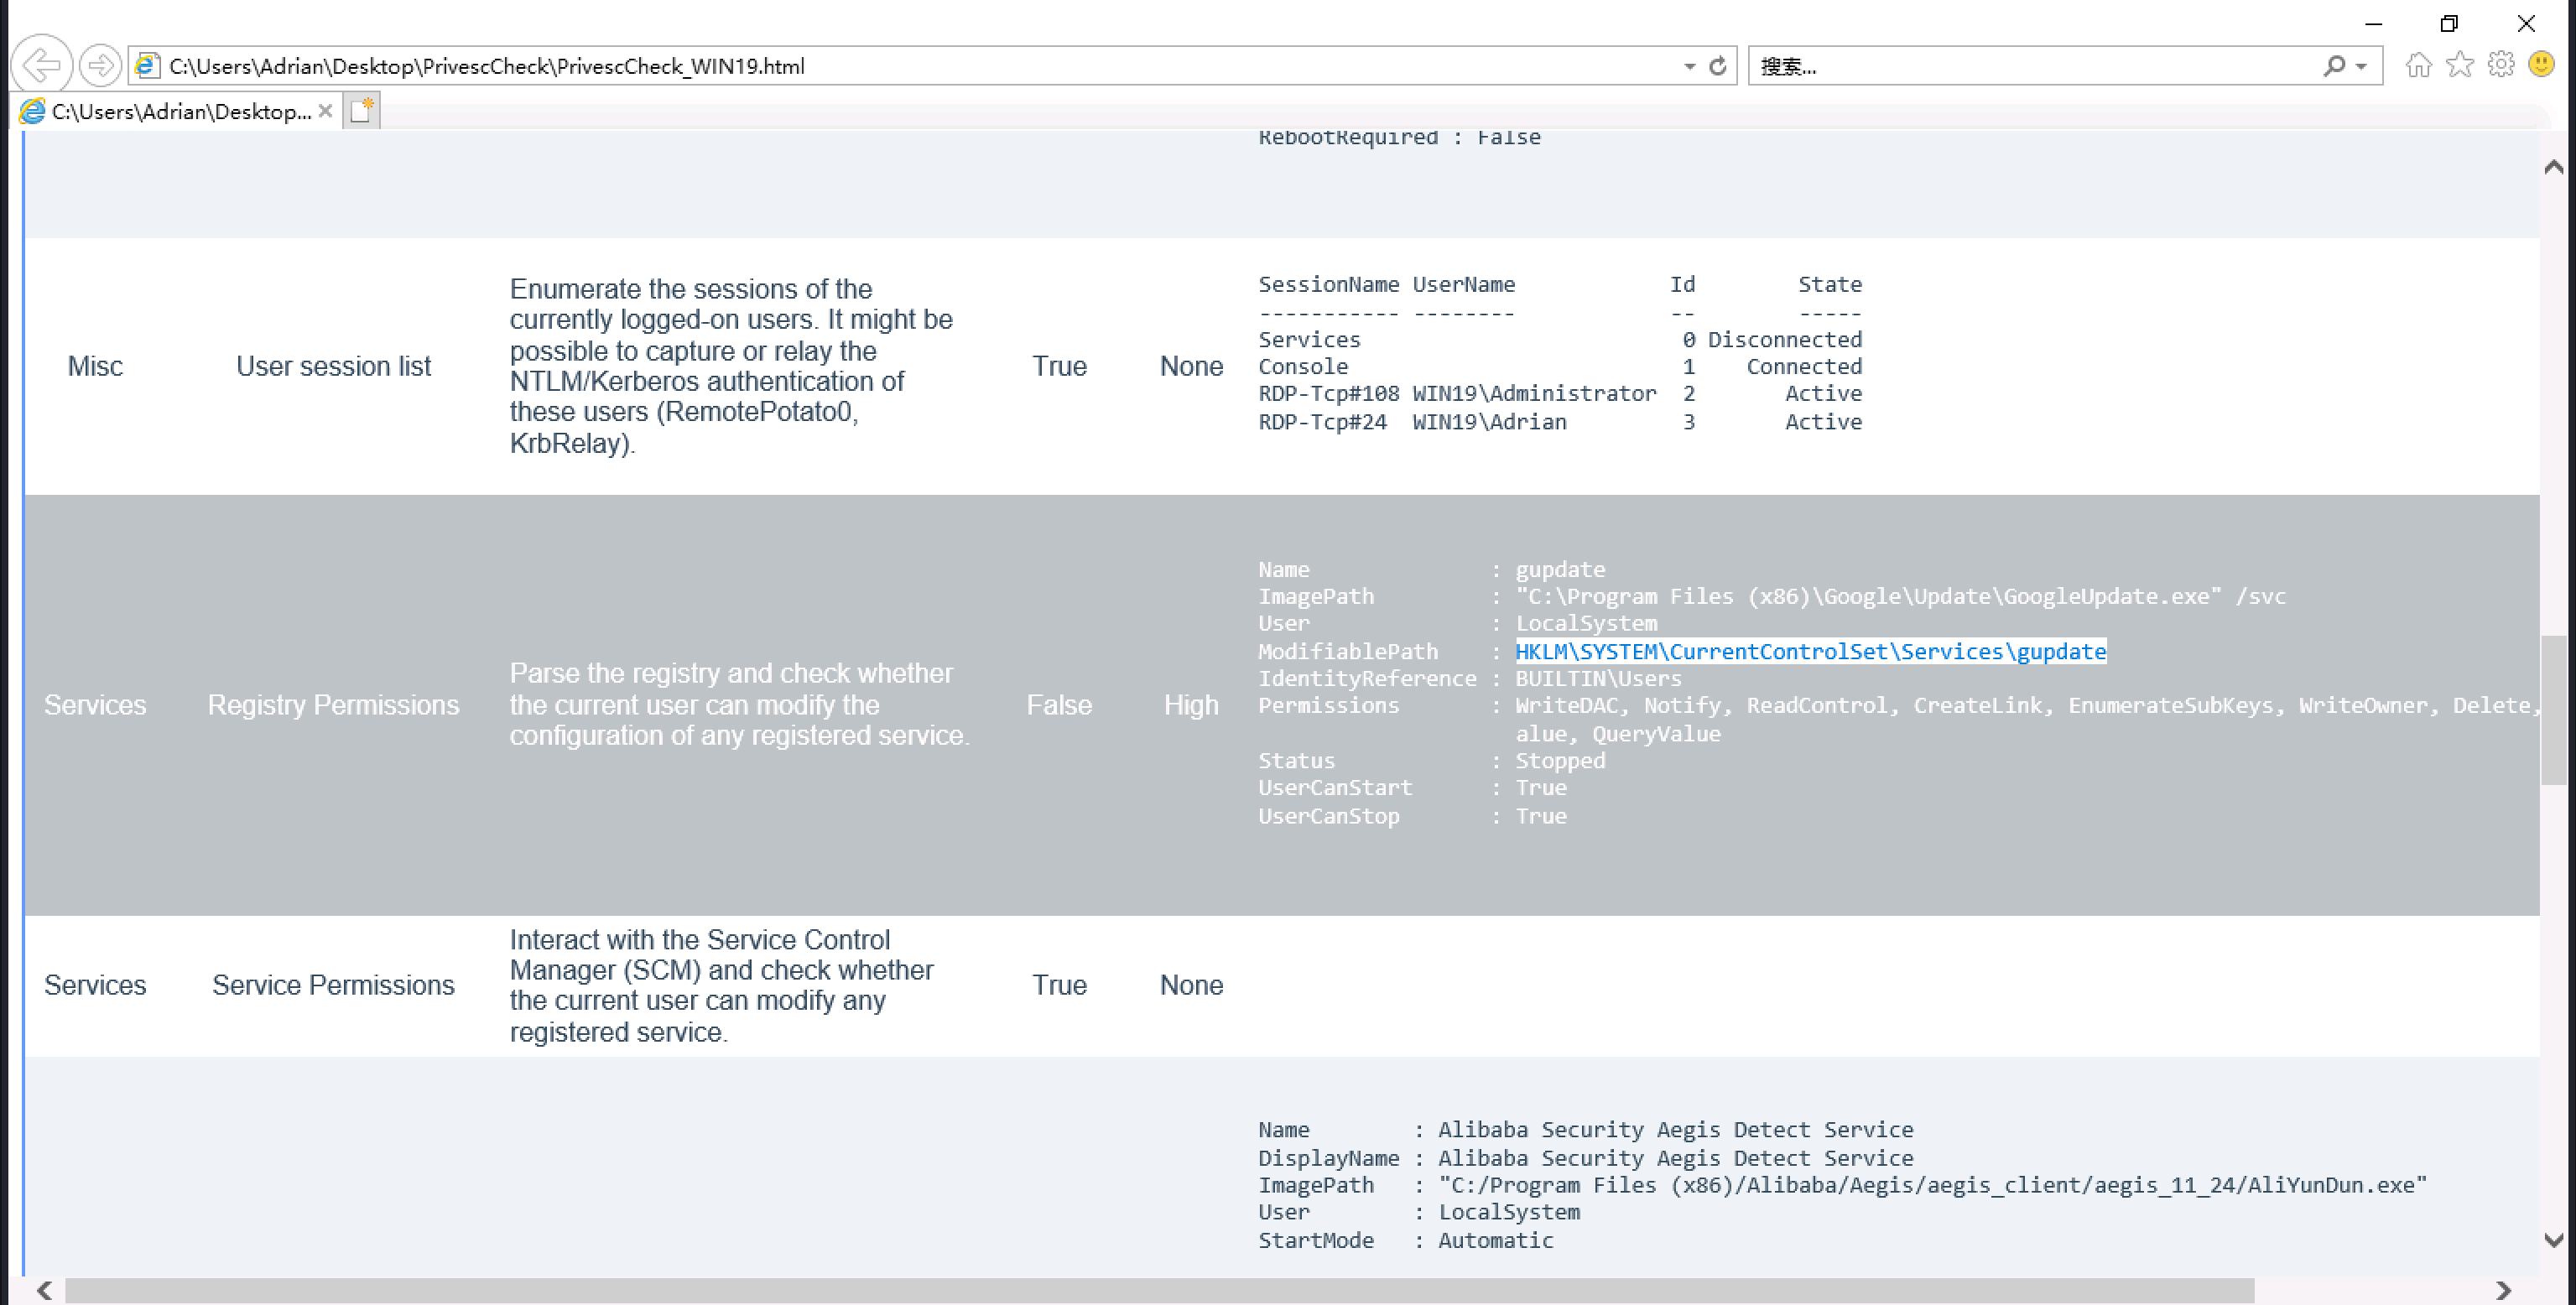Click the 'Automatic' StartMode value

[x=1495, y=1240]
